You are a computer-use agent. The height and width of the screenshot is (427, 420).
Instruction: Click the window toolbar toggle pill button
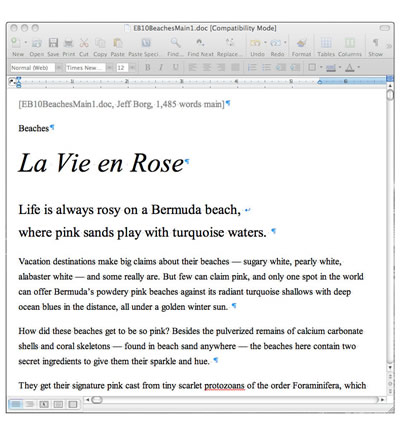coord(385,28)
